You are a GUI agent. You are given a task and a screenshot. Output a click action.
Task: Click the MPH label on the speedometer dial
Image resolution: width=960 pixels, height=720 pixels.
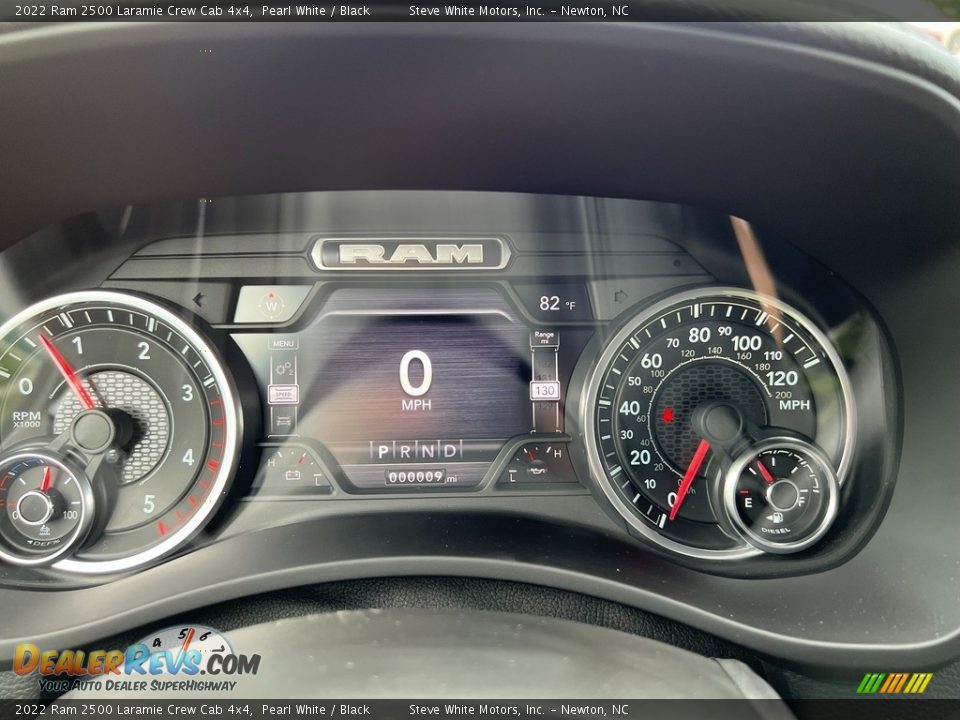[x=794, y=405]
